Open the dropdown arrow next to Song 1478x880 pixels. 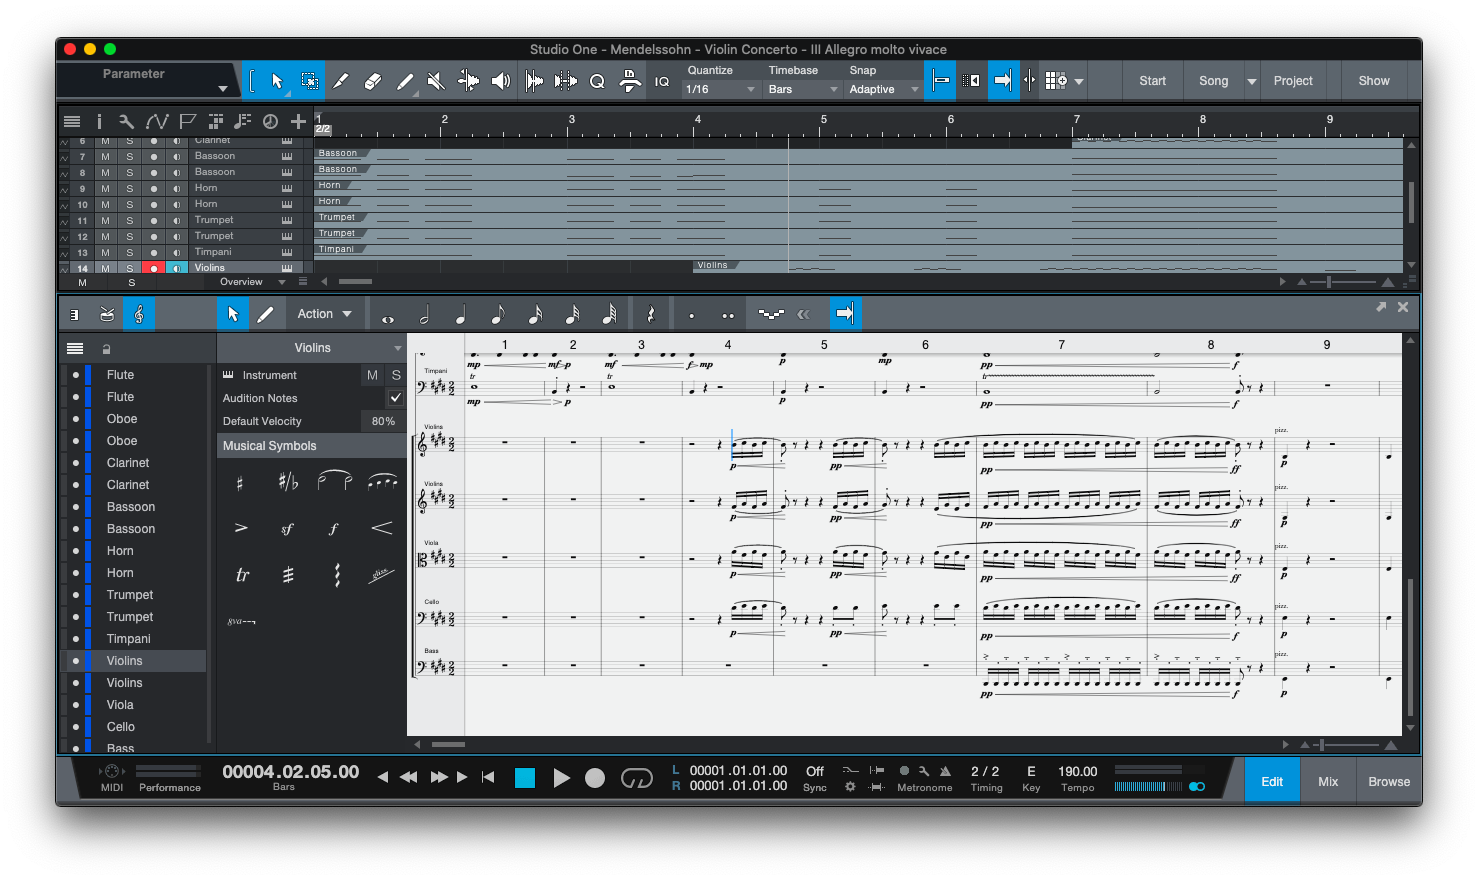[1251, 82]
